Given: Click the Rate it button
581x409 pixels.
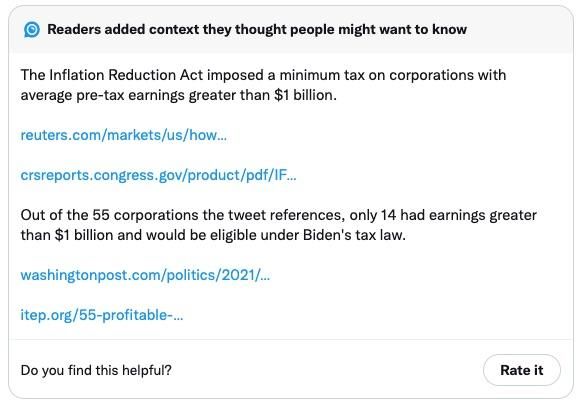Looking at the screenshot, I should click(522, 370).
